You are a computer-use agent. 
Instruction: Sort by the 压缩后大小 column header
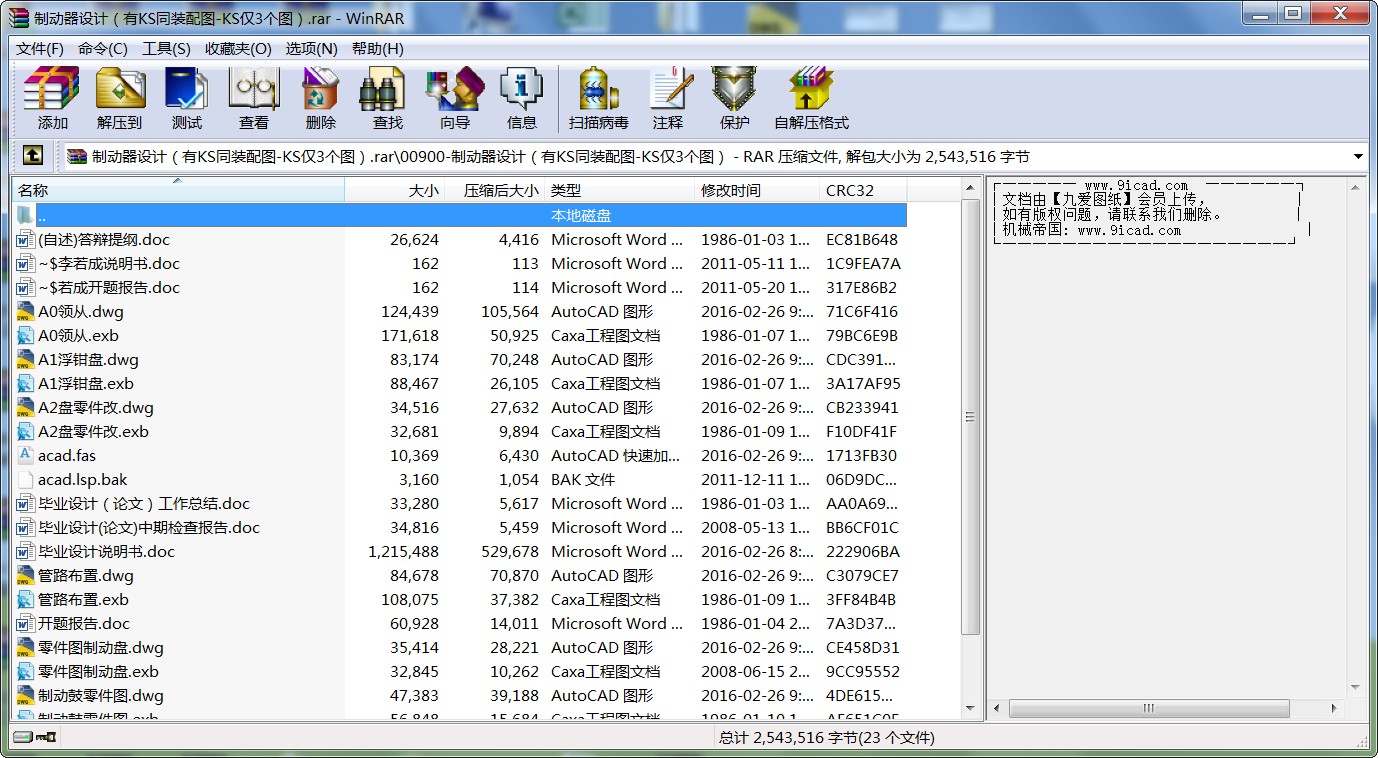pyautogui.click(x=495, y=190)
